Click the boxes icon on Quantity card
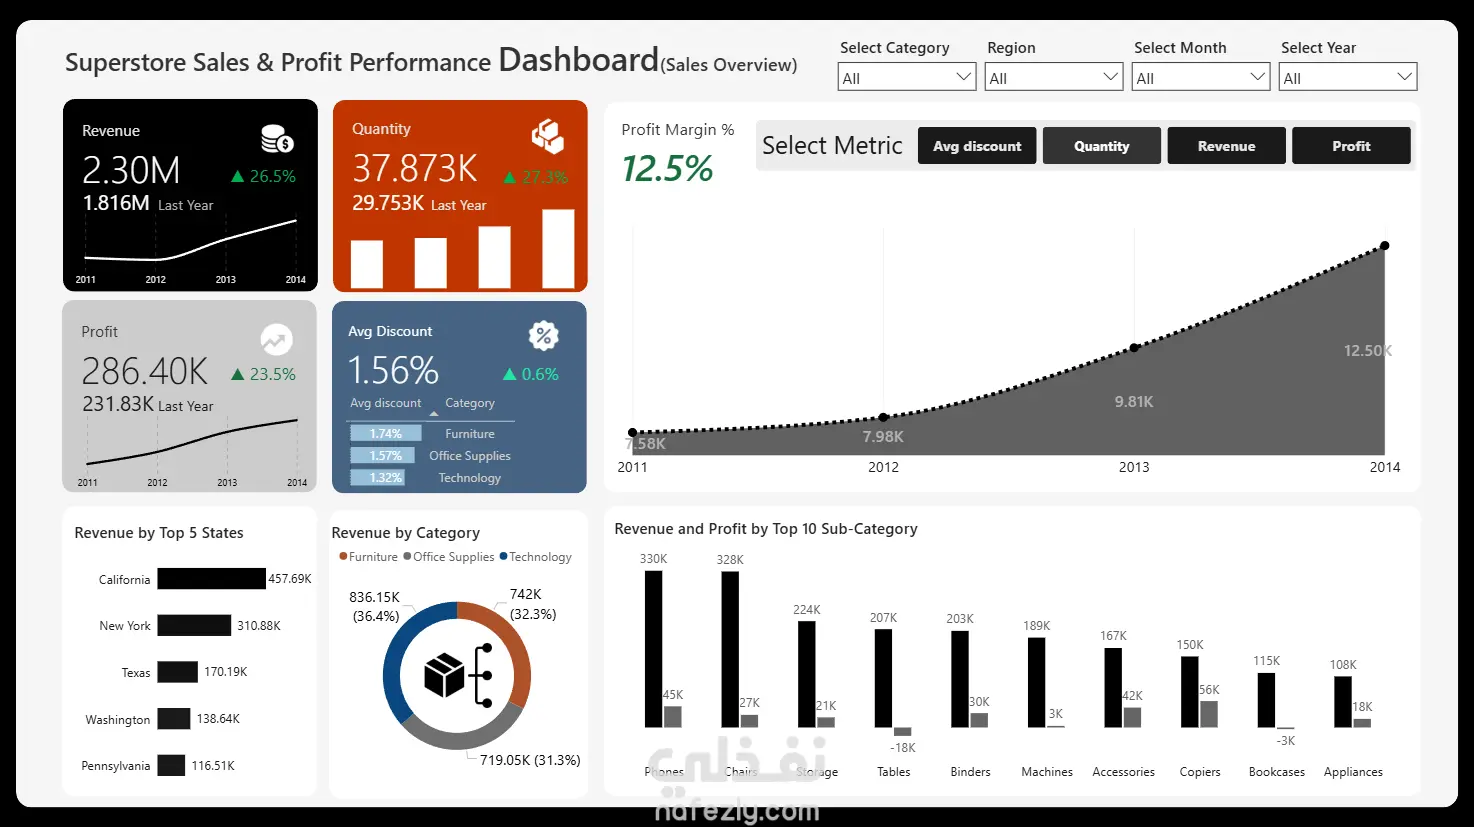Image resolution: width=1474 pixels, height=827 pixels. point(547,135)
